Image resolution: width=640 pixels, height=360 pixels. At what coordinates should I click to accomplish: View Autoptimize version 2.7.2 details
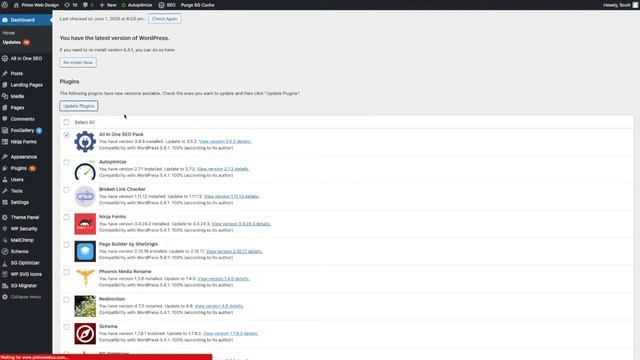[x=223, y=169]
